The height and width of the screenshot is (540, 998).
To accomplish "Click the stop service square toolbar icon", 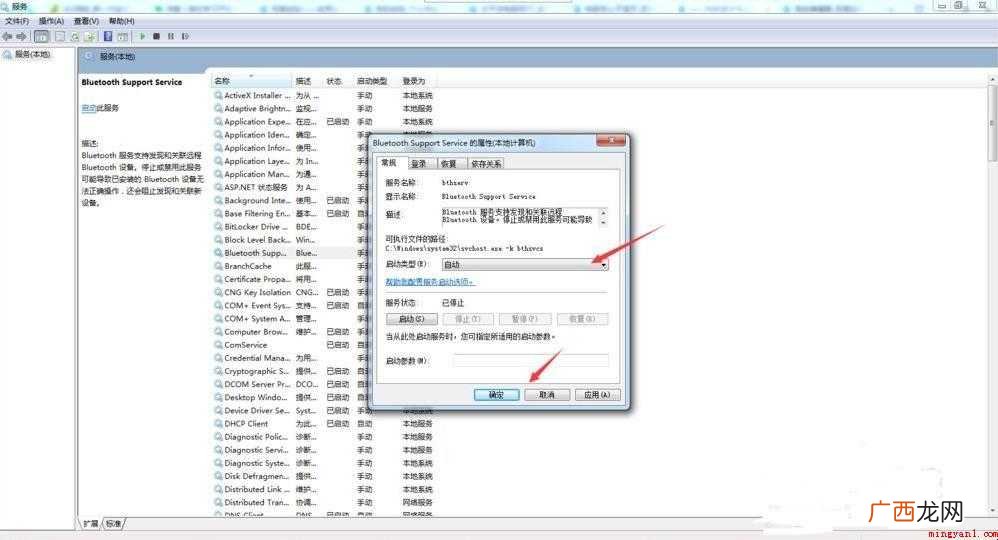I will (x=157, y=36).
